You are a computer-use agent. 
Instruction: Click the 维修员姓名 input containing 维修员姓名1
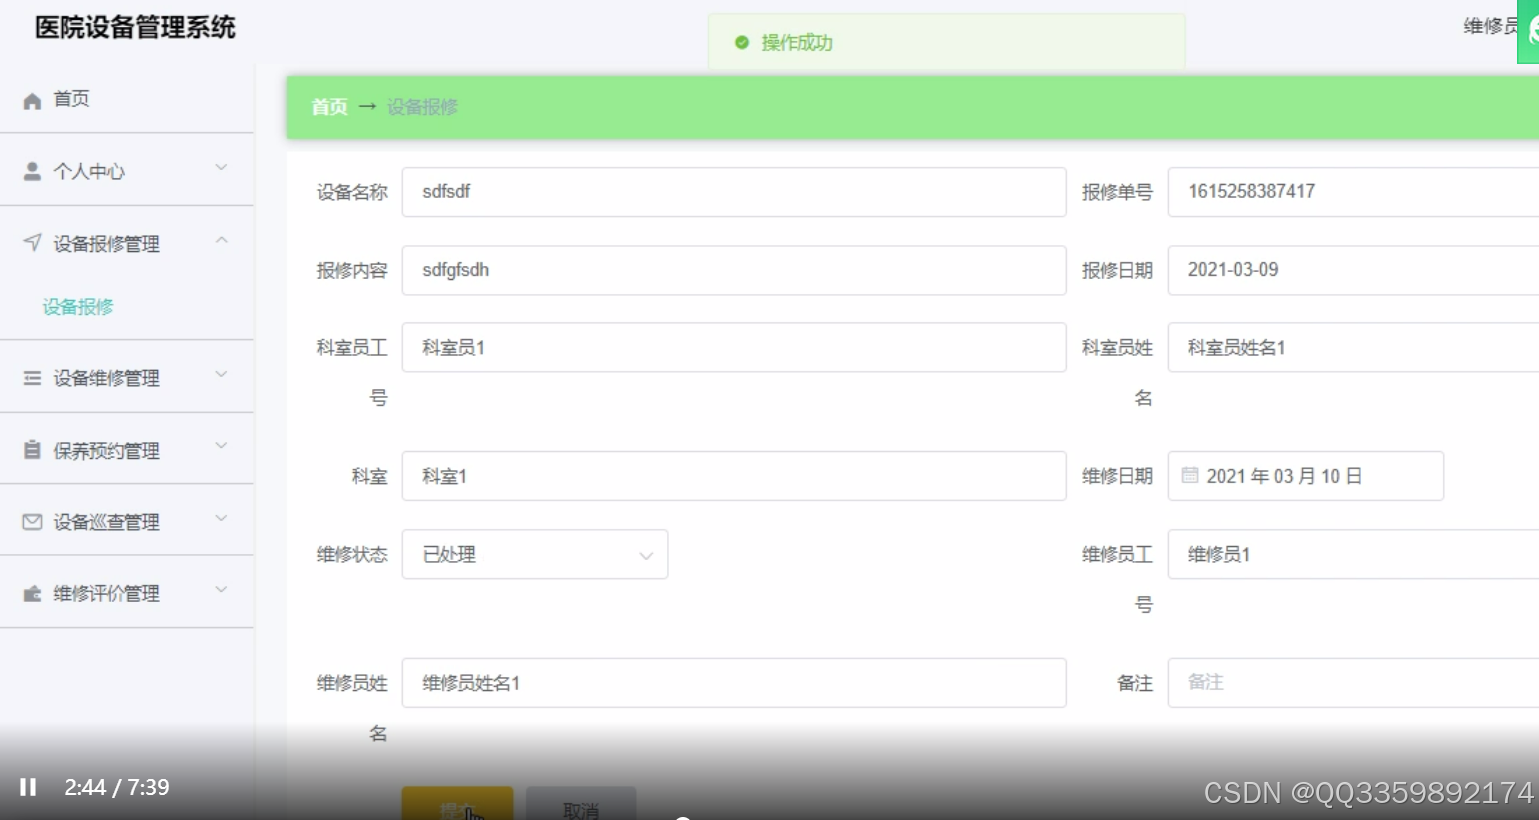pos(734,683)
